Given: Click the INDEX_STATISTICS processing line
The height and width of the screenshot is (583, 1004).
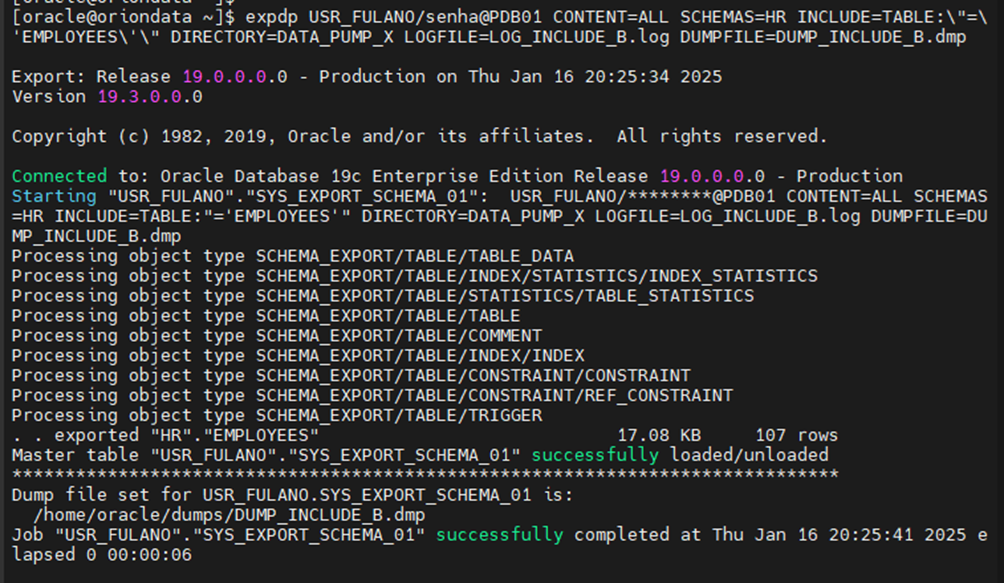Looking at the screenshot, I should (x=414, y=276).
